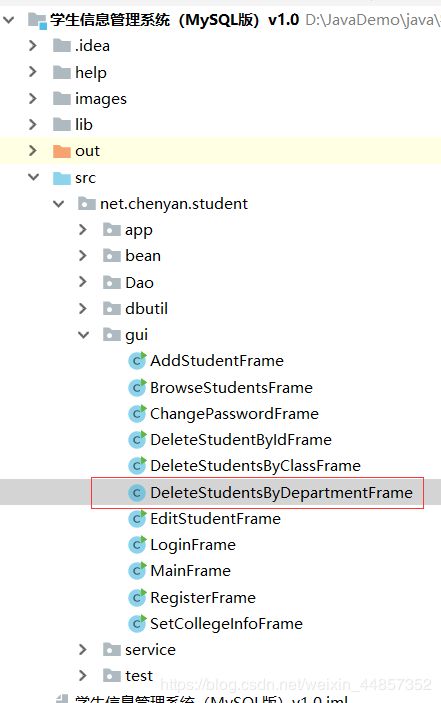Select the src folder label

(86, 178)
